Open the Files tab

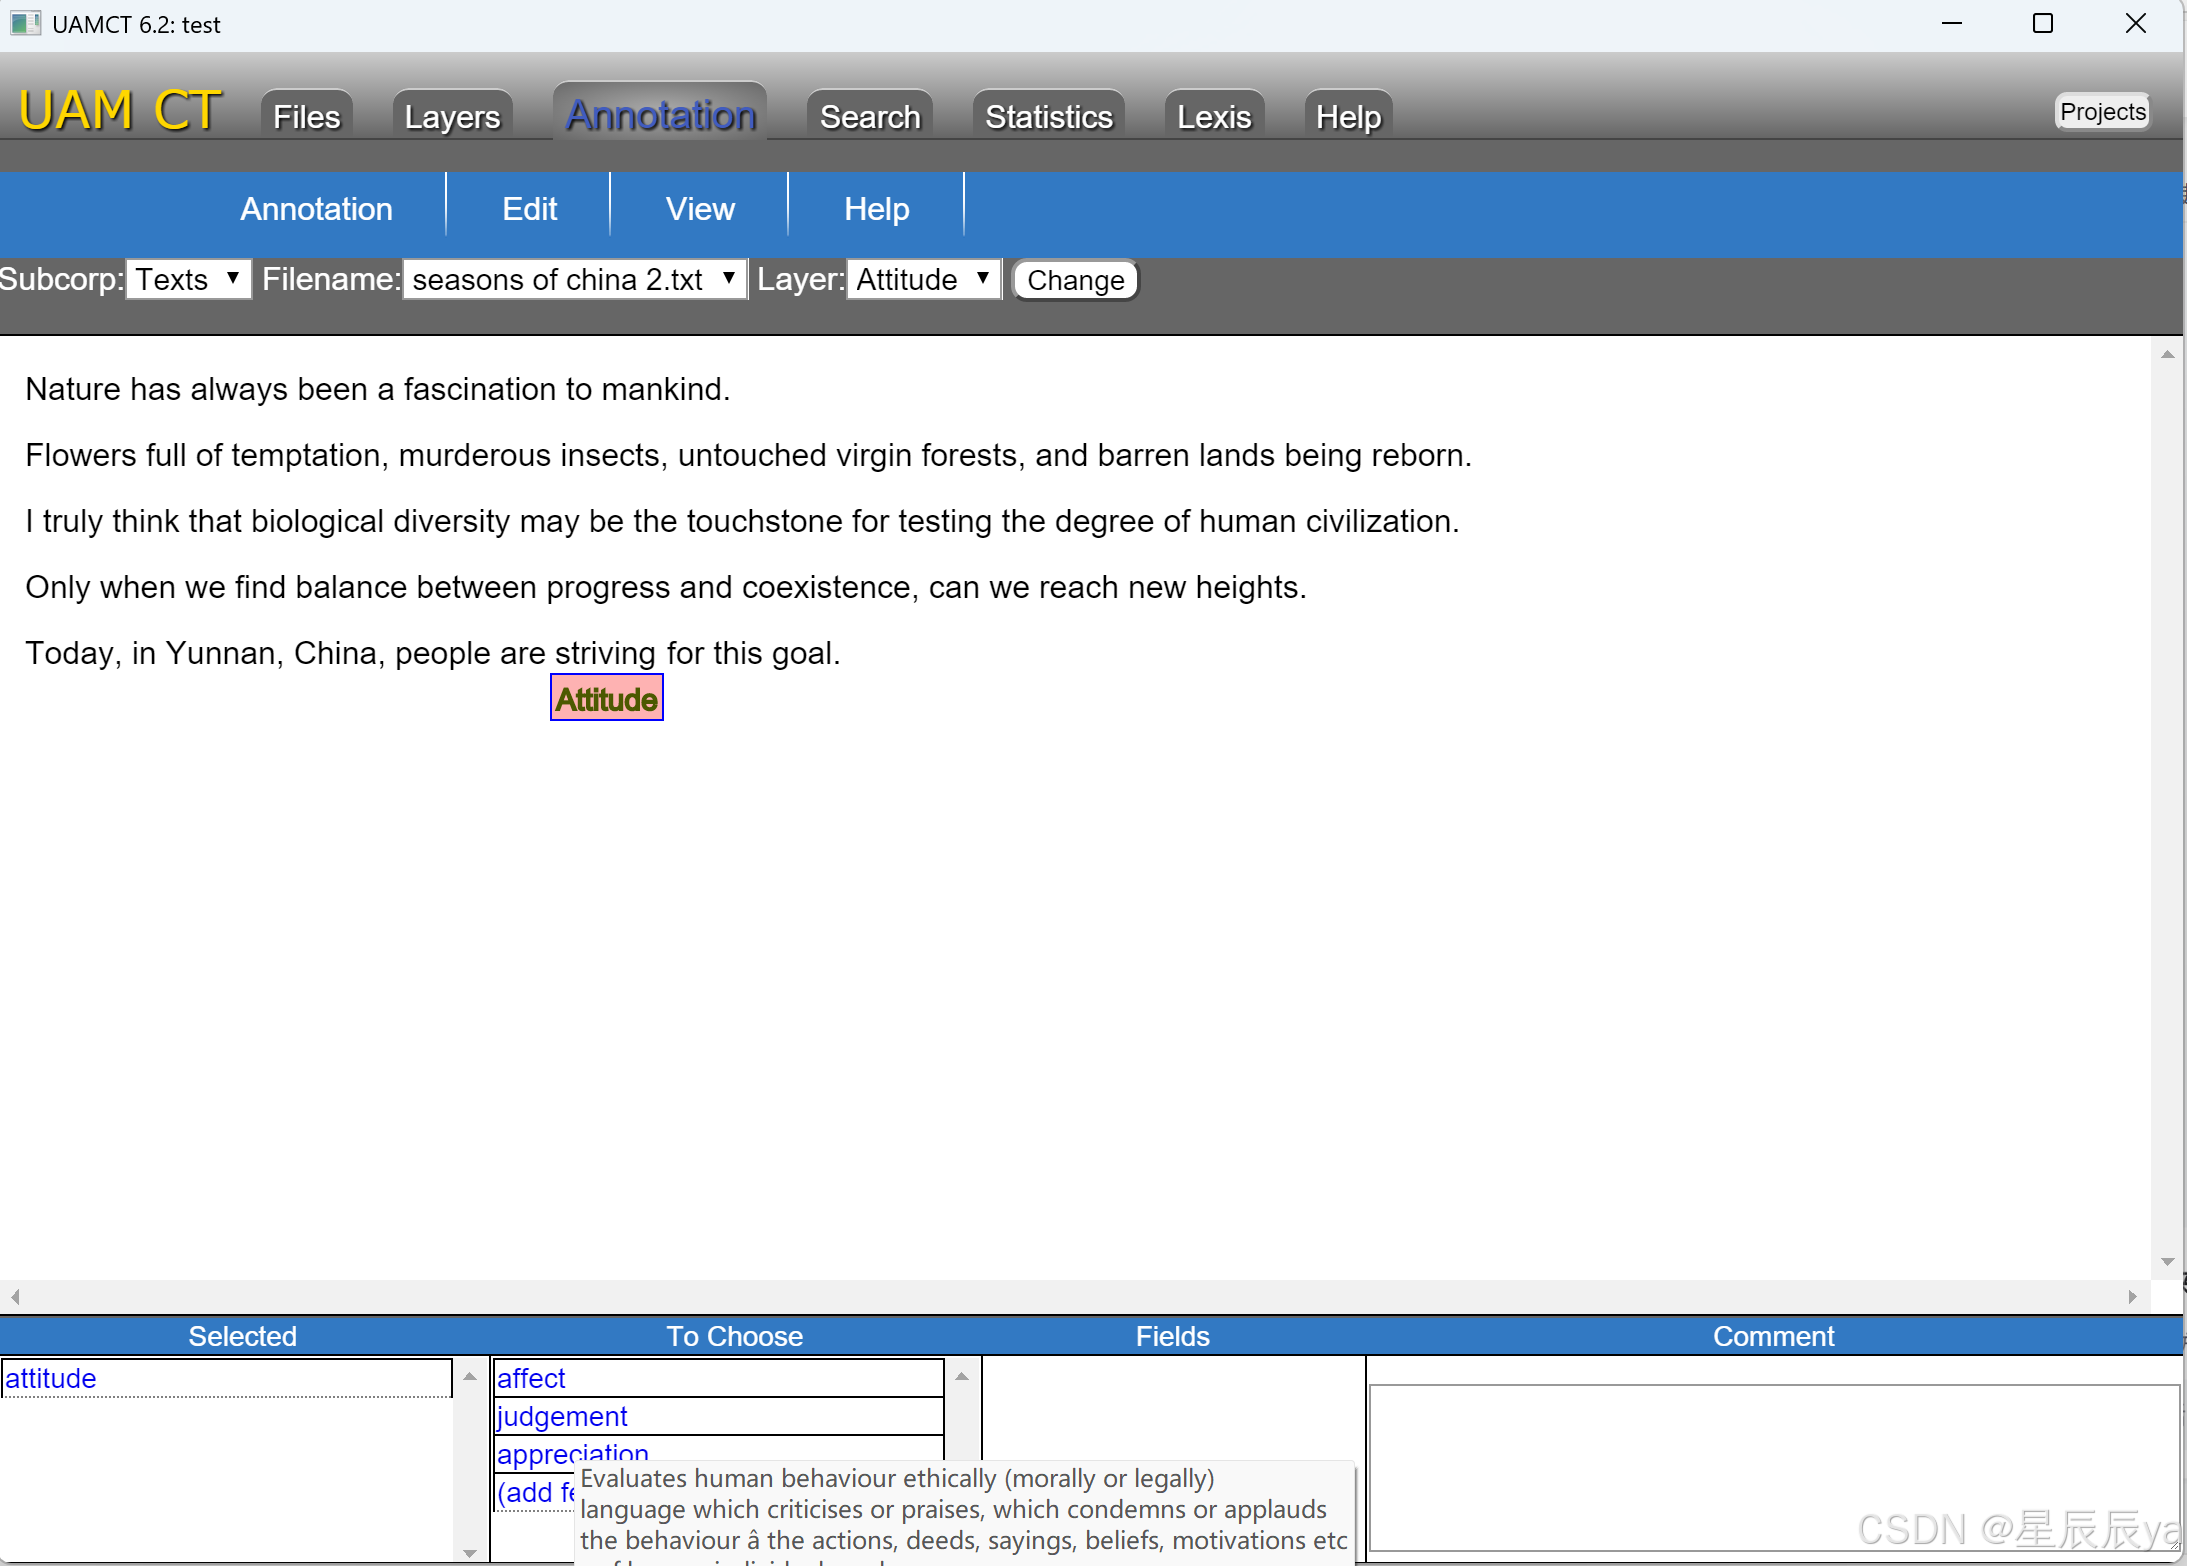coord(305,115)
